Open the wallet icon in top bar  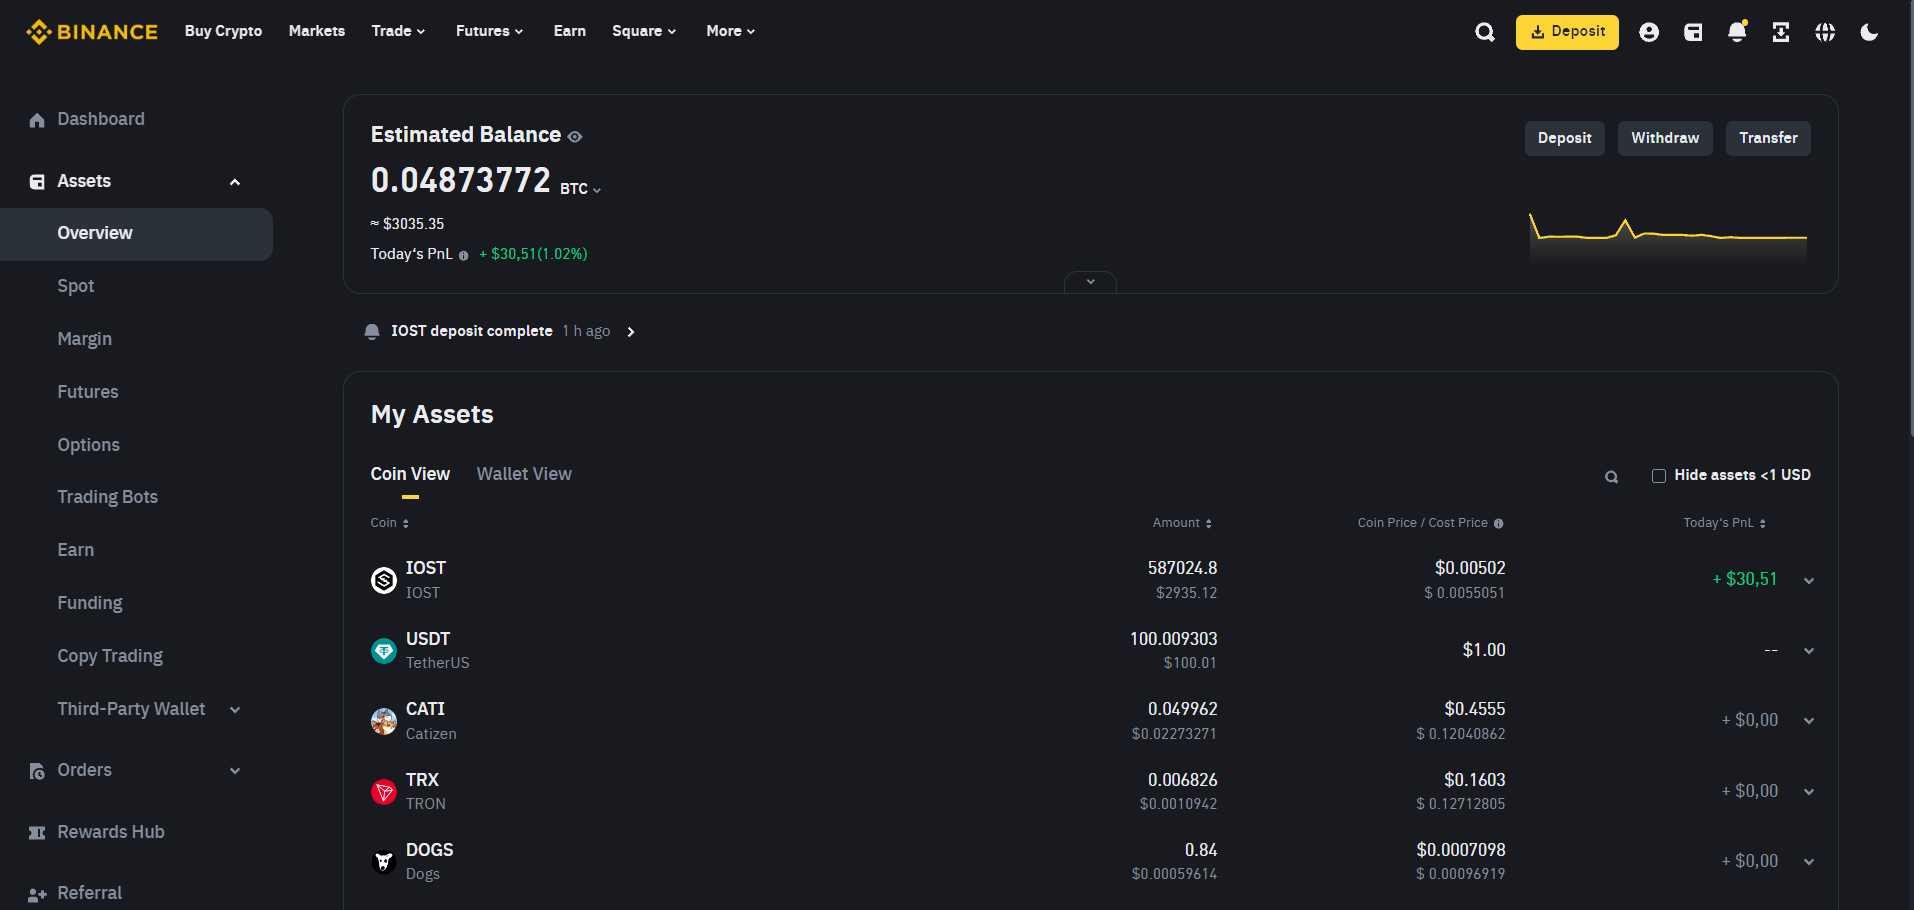(1693, 32)
